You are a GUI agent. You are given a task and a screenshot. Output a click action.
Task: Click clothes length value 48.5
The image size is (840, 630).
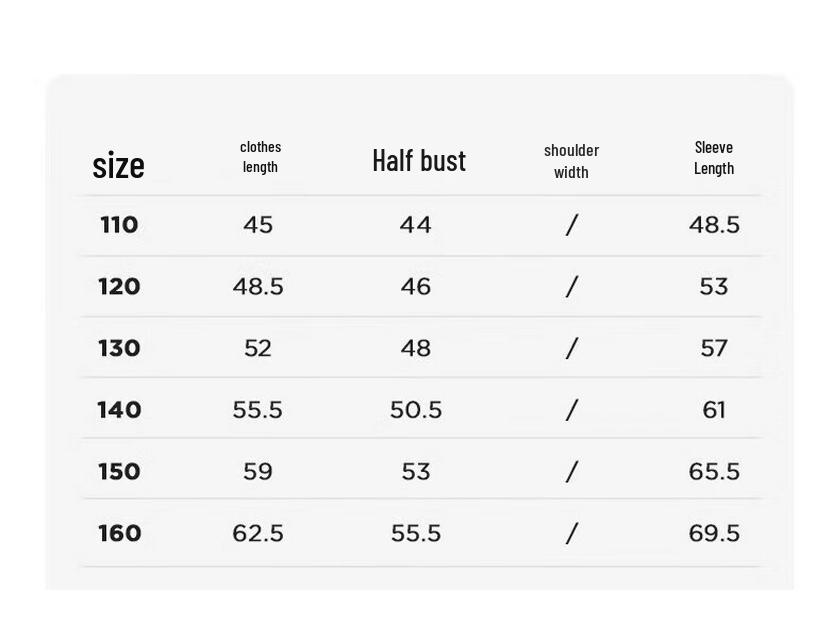258,286
